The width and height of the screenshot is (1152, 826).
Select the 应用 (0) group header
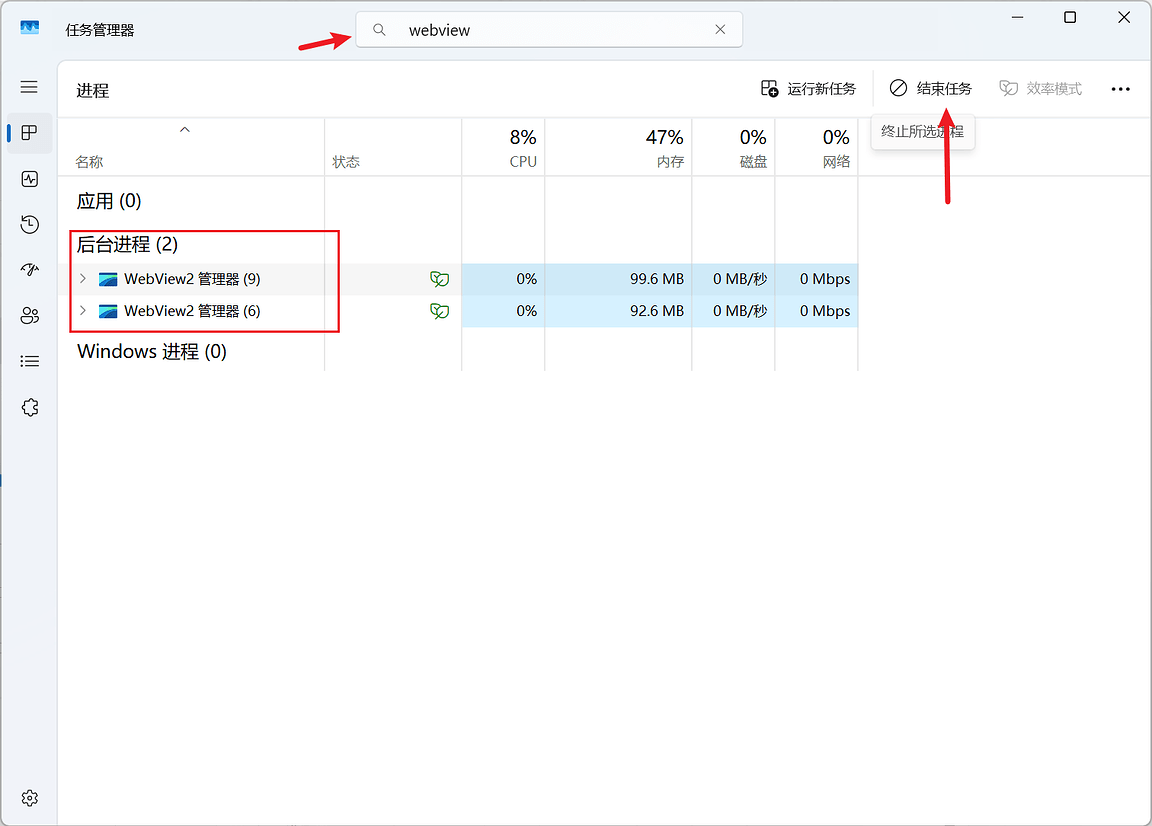coord(109,201)
